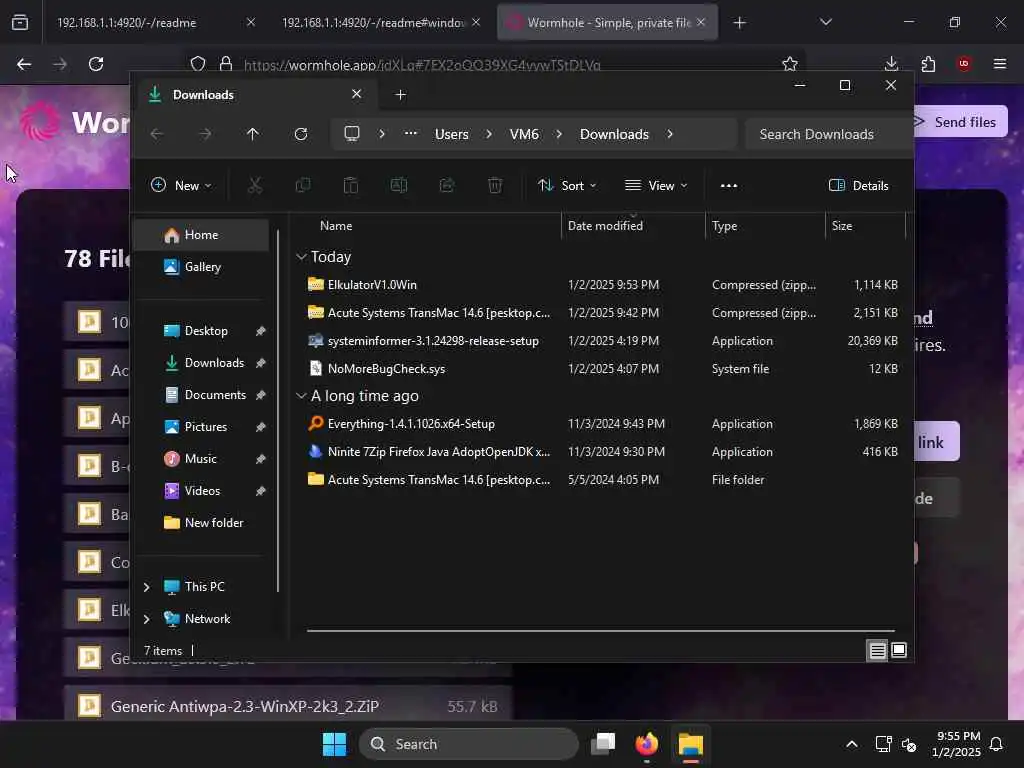Open the Firefox list all tabs dropdown
Screen dimensions: 1024x768
(825, 23)
